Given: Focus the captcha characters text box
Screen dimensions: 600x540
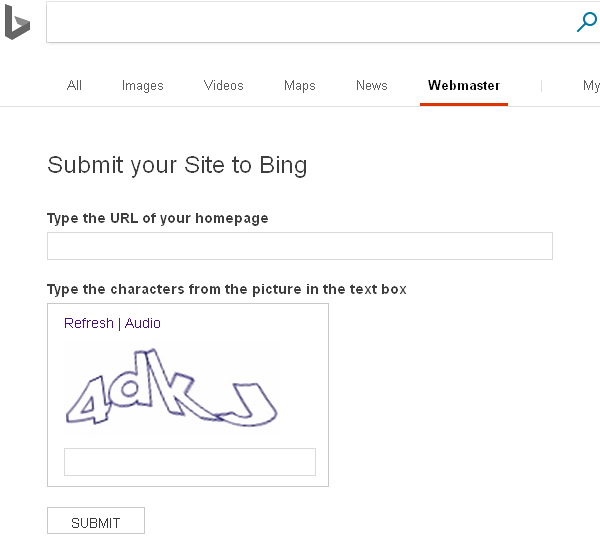Looking at the screenshot, I should tap(189, 462).
